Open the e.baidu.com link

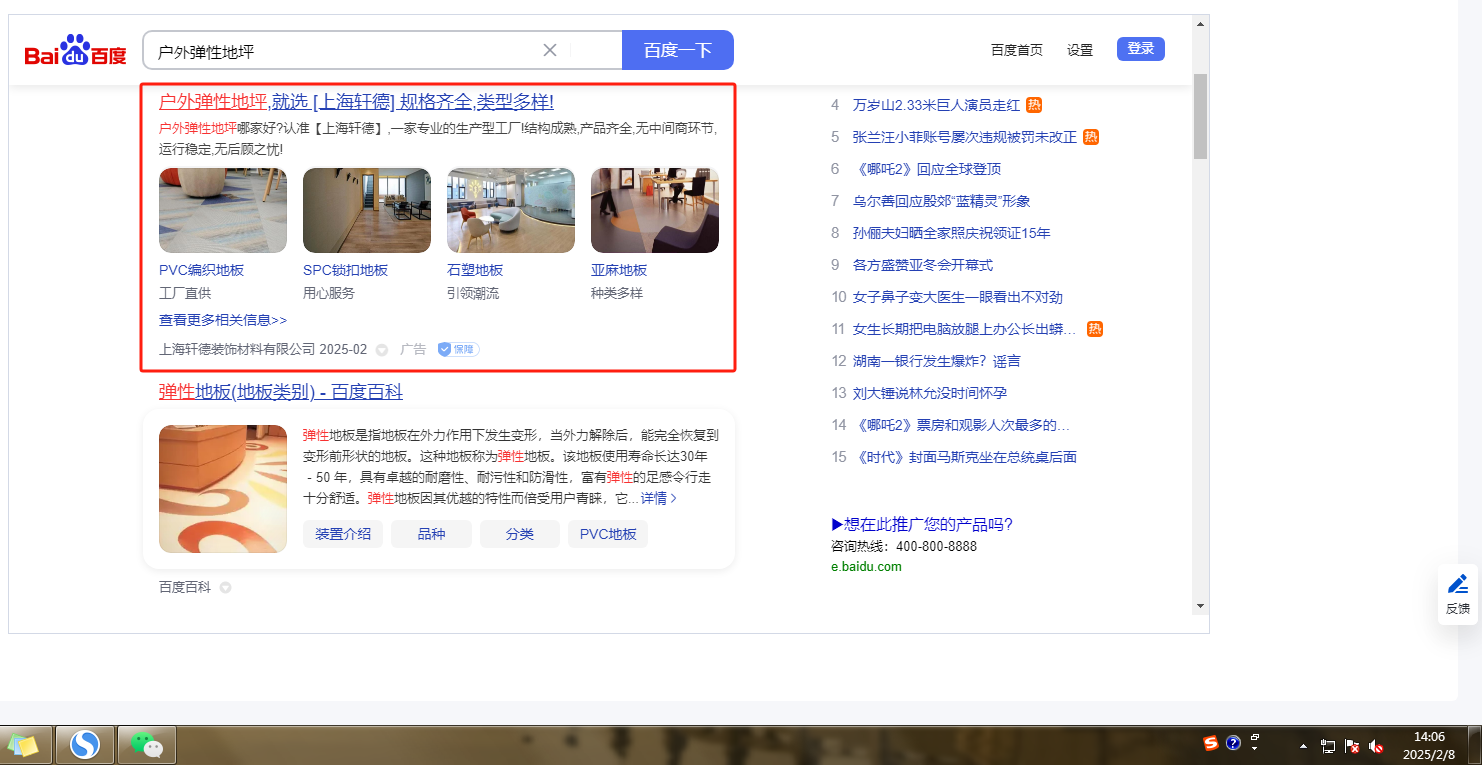pos(866,567)
